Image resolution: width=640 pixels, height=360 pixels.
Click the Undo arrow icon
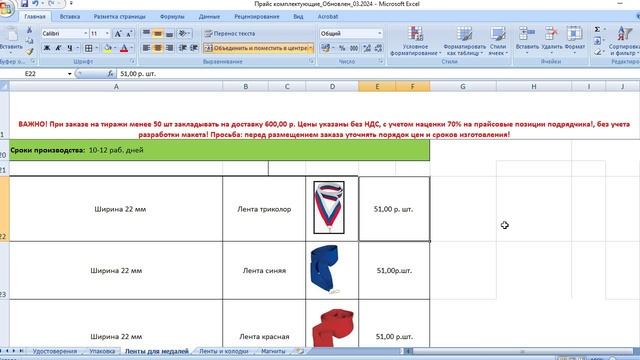(35, 4)
